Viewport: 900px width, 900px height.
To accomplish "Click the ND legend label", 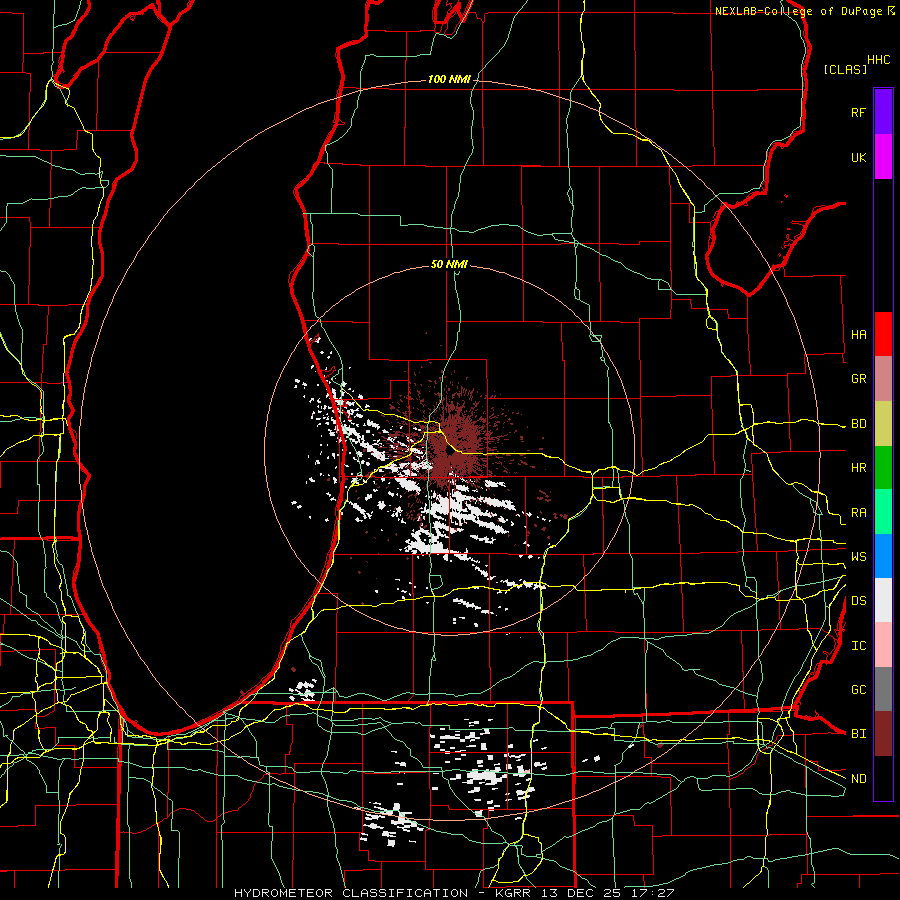I will pyautogui.click(x=858, y=779).
